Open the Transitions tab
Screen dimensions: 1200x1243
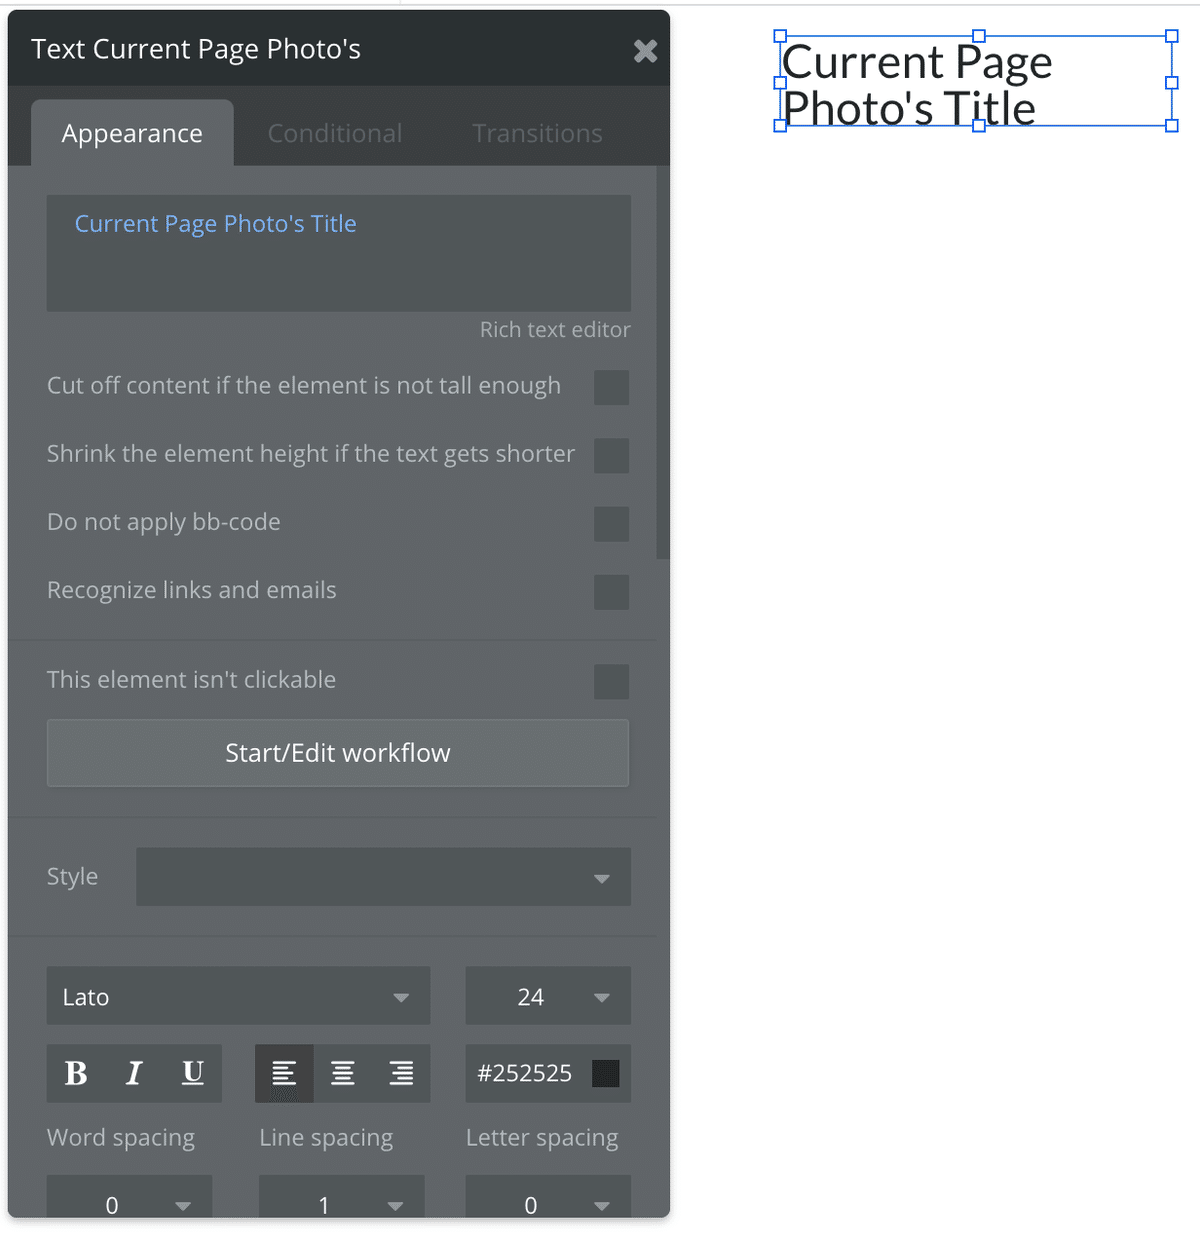537,133
